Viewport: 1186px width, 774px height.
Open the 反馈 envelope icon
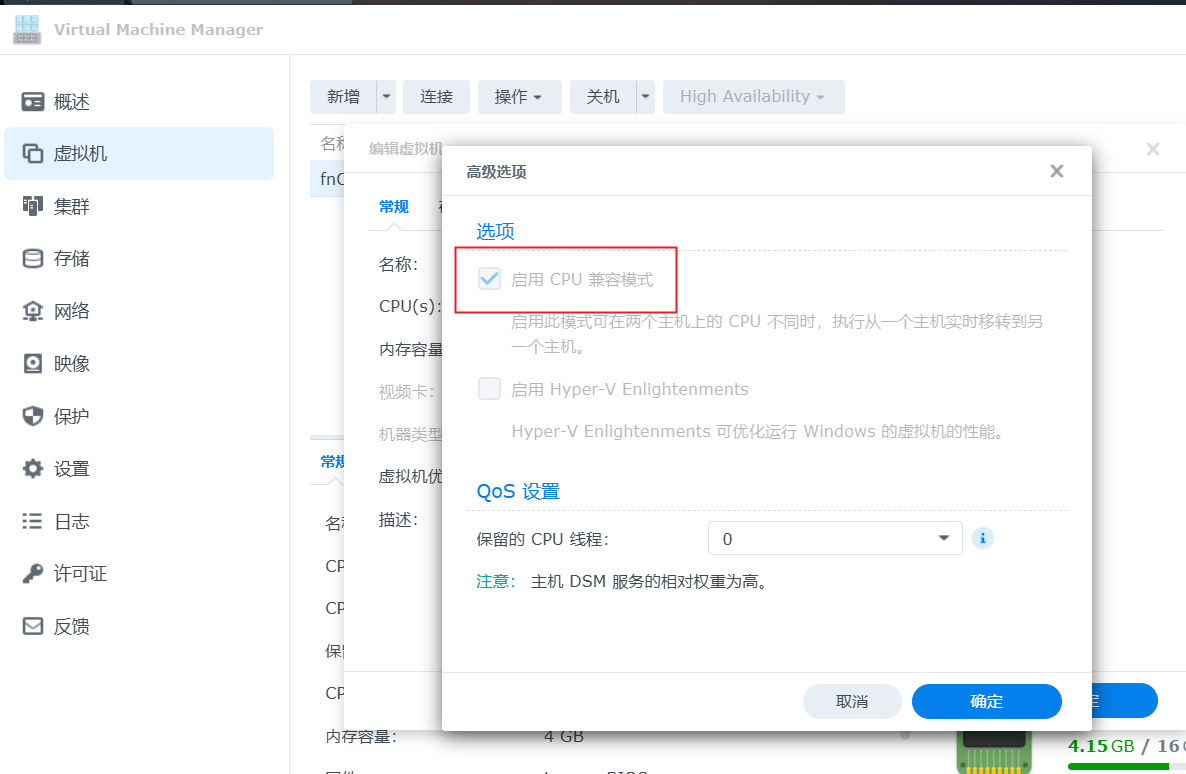[x=33, y=626]
